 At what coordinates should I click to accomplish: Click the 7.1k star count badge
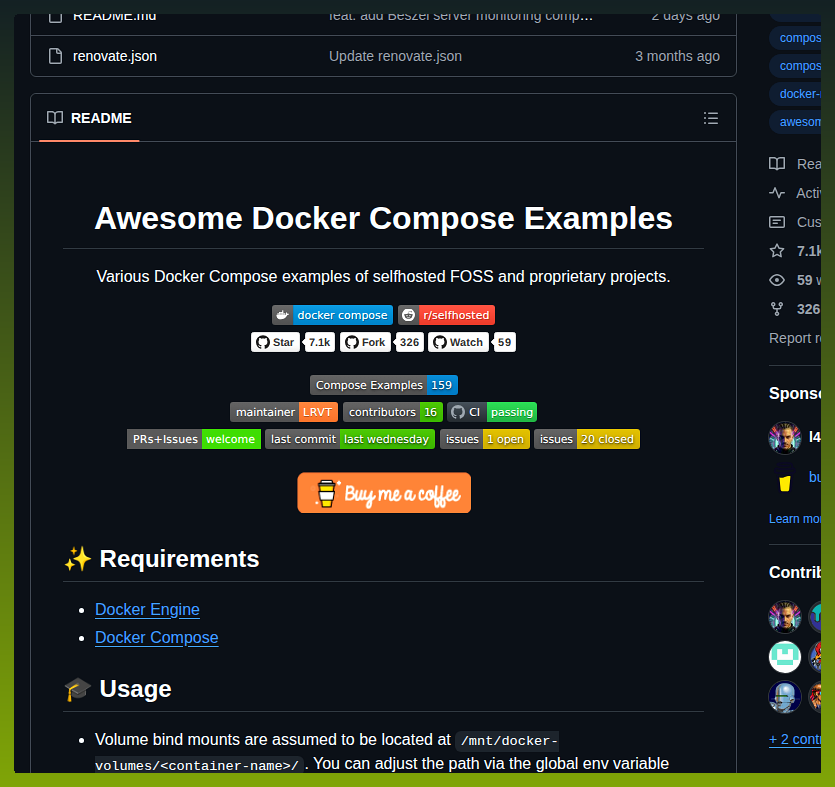pos(320,342)
